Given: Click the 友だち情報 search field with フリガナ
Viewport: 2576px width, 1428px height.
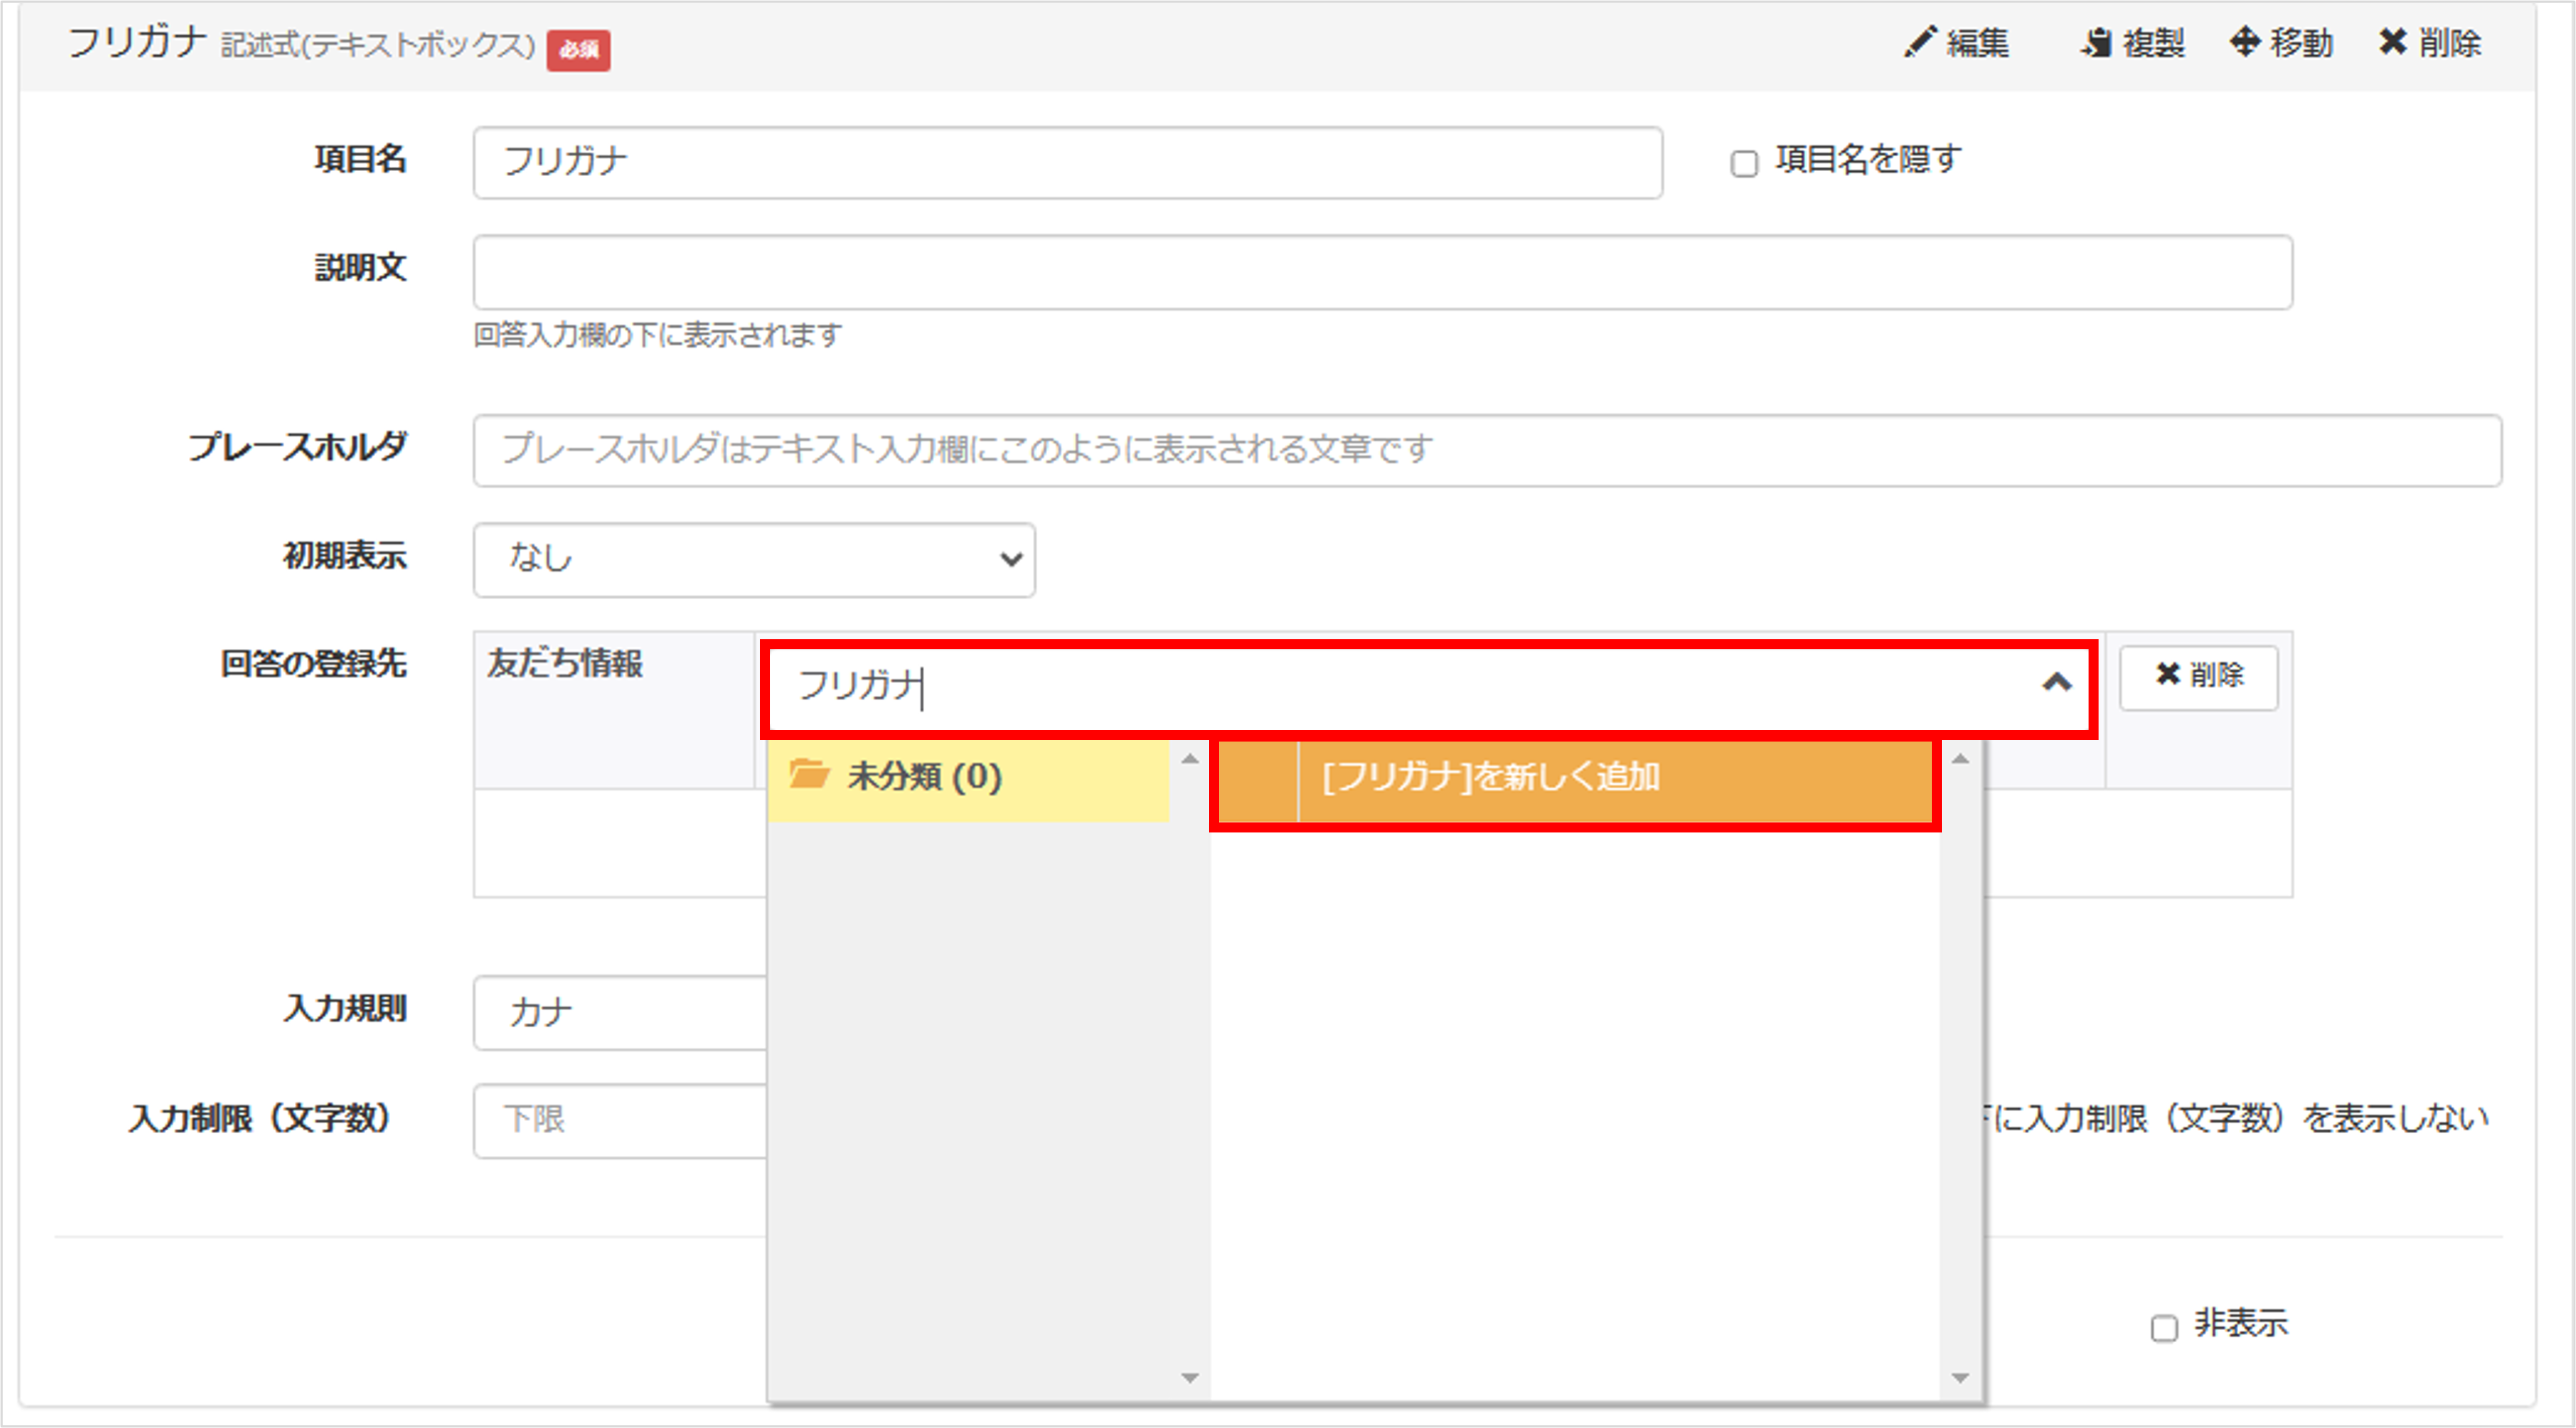Looking at the screenshot, I should click(x=1428, y=688).
